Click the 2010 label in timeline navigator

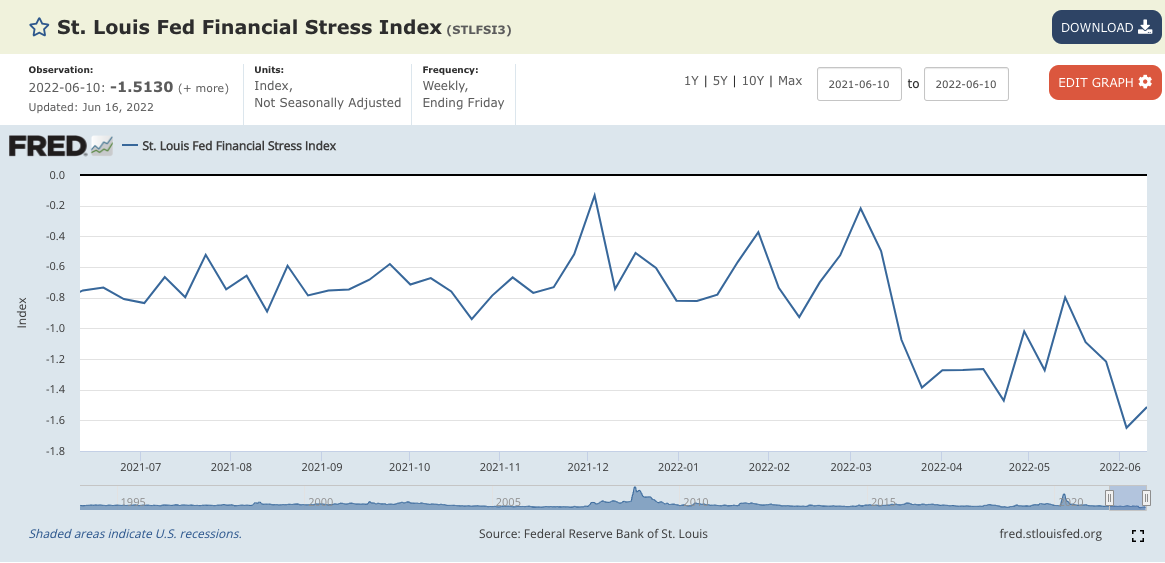695,502
